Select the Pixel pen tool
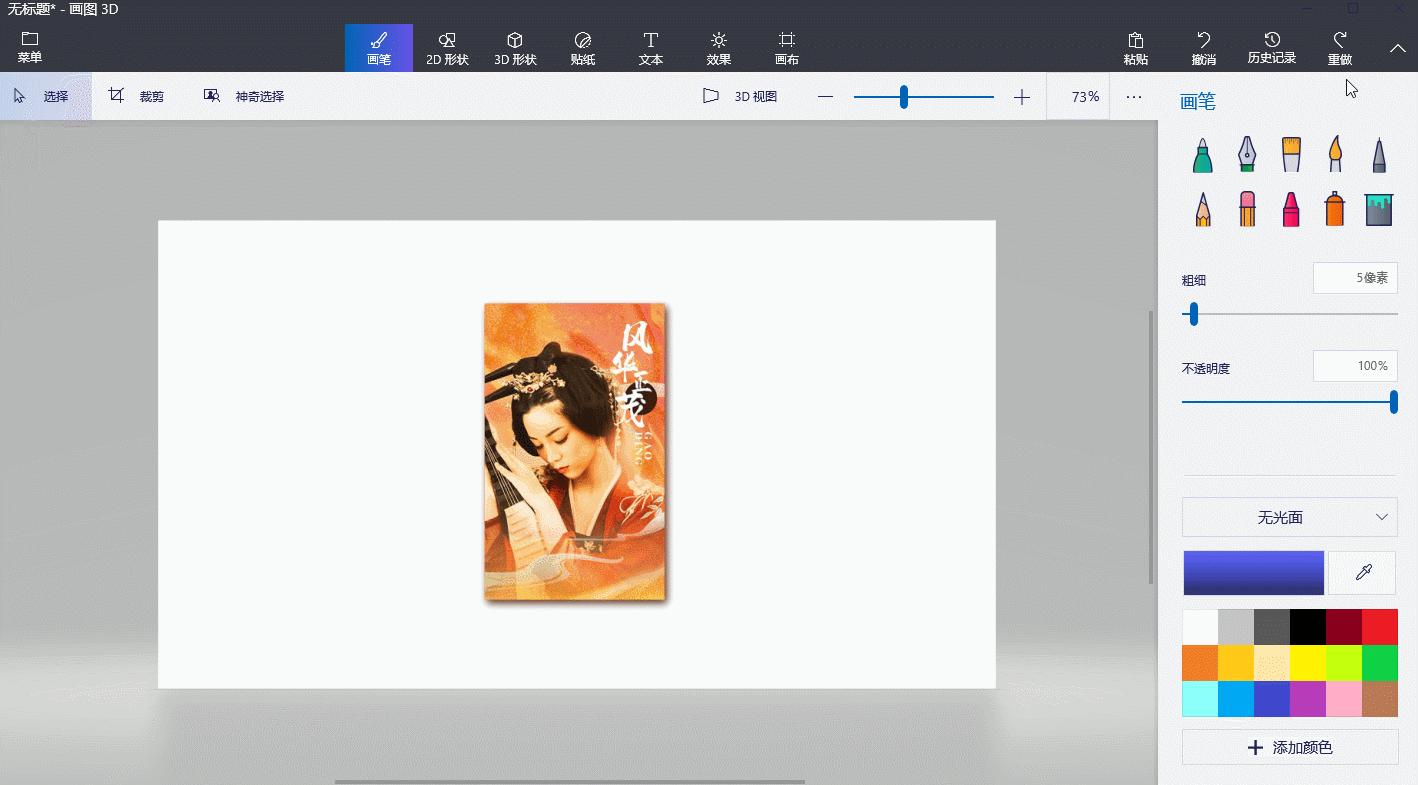The width and height of the screenshot is (1418, 785). click(1379, 155)
